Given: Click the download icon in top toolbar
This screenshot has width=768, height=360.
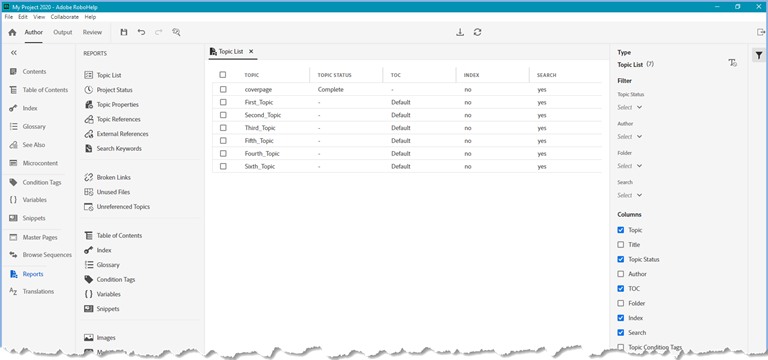Looking at the screenshot, I should point(460,32).
